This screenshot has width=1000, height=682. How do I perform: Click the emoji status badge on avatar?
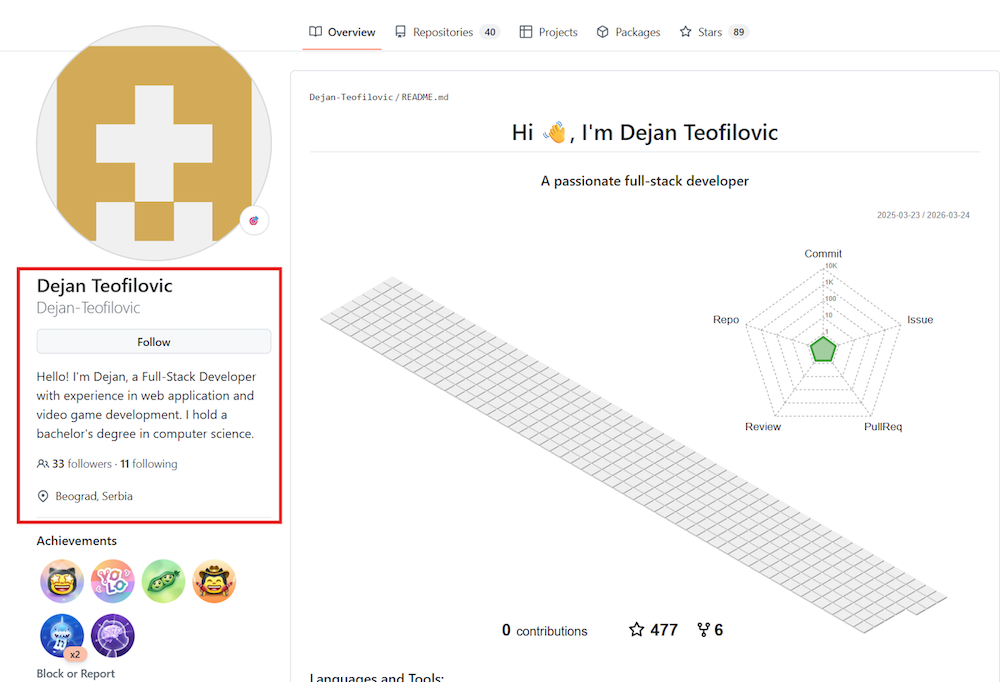coord(254,220)
